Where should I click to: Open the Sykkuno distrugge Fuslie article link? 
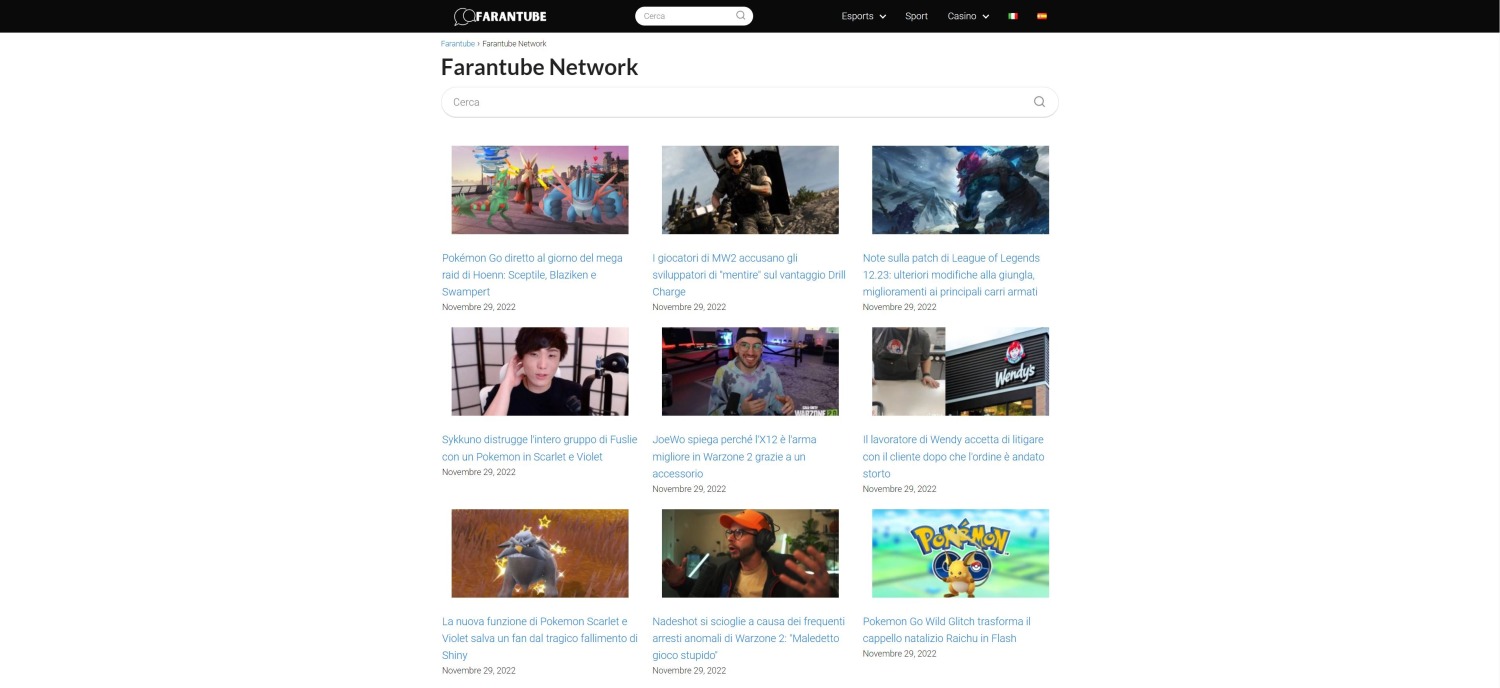pyautogui.click(x=540, y=448)
